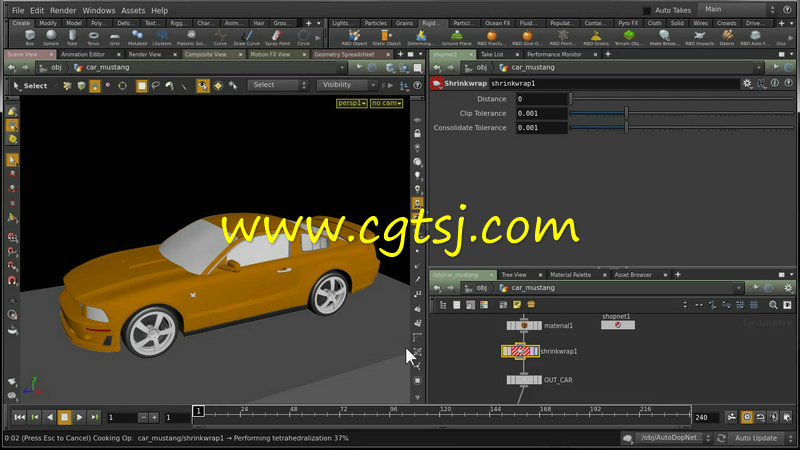Select the Box shelf tool

[x=30, y=37]
